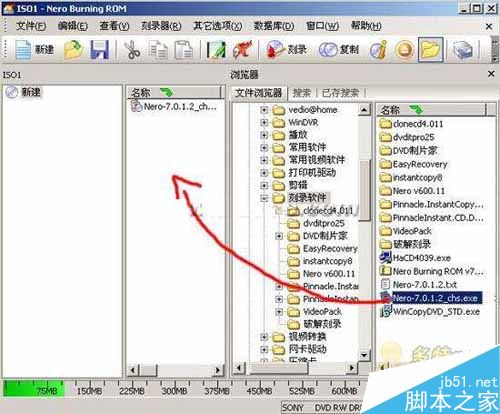Click the Paste clipboard icon
The width and height of the screenshot is (500, 414).
point(183,50)
